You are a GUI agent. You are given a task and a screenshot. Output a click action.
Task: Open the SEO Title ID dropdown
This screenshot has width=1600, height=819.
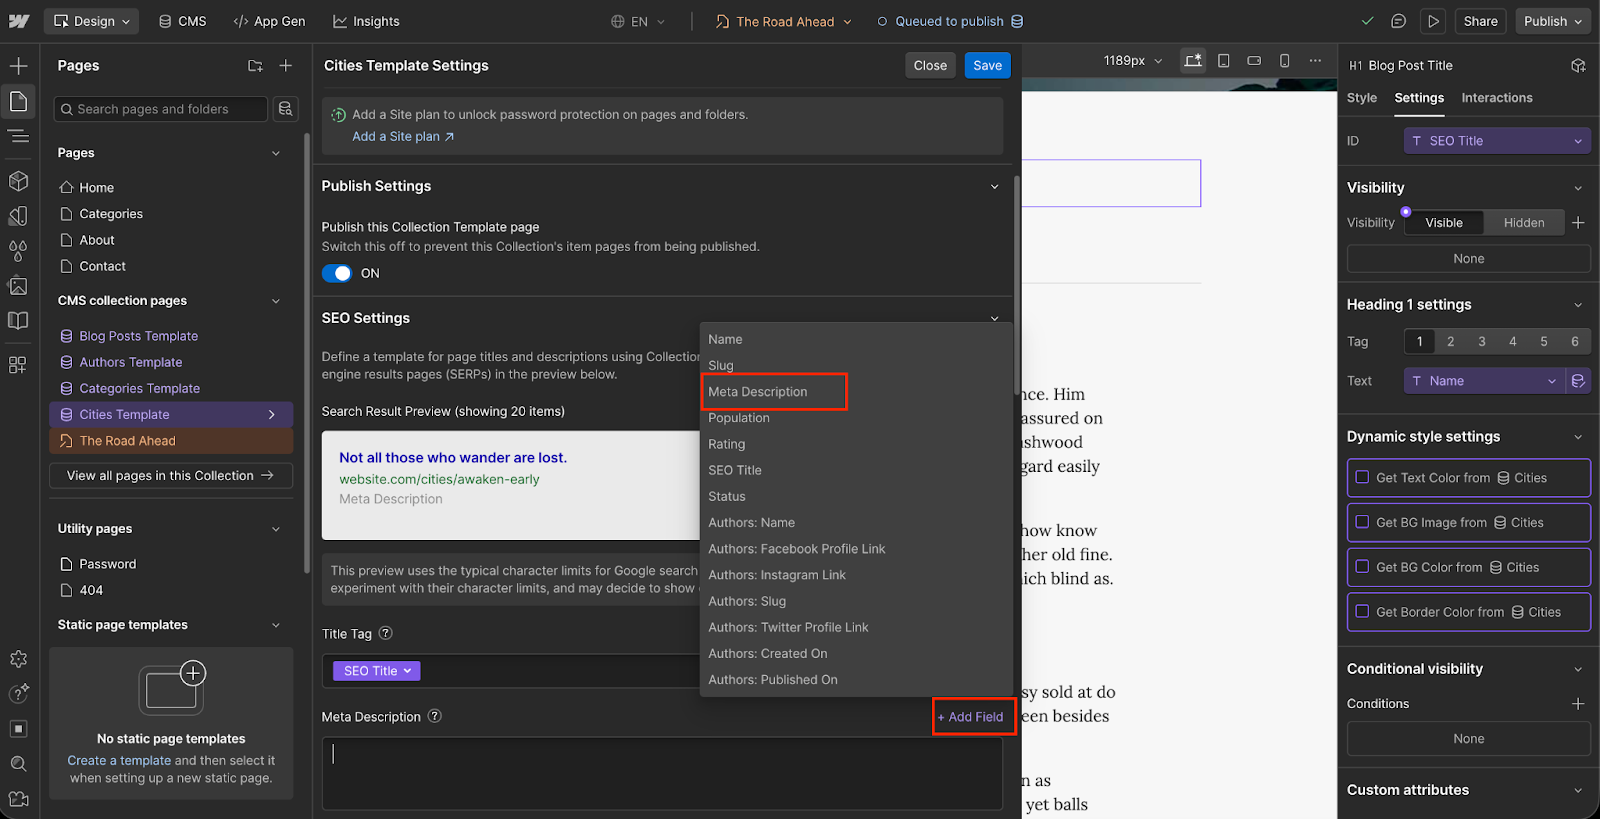[x=1497, y=141]
